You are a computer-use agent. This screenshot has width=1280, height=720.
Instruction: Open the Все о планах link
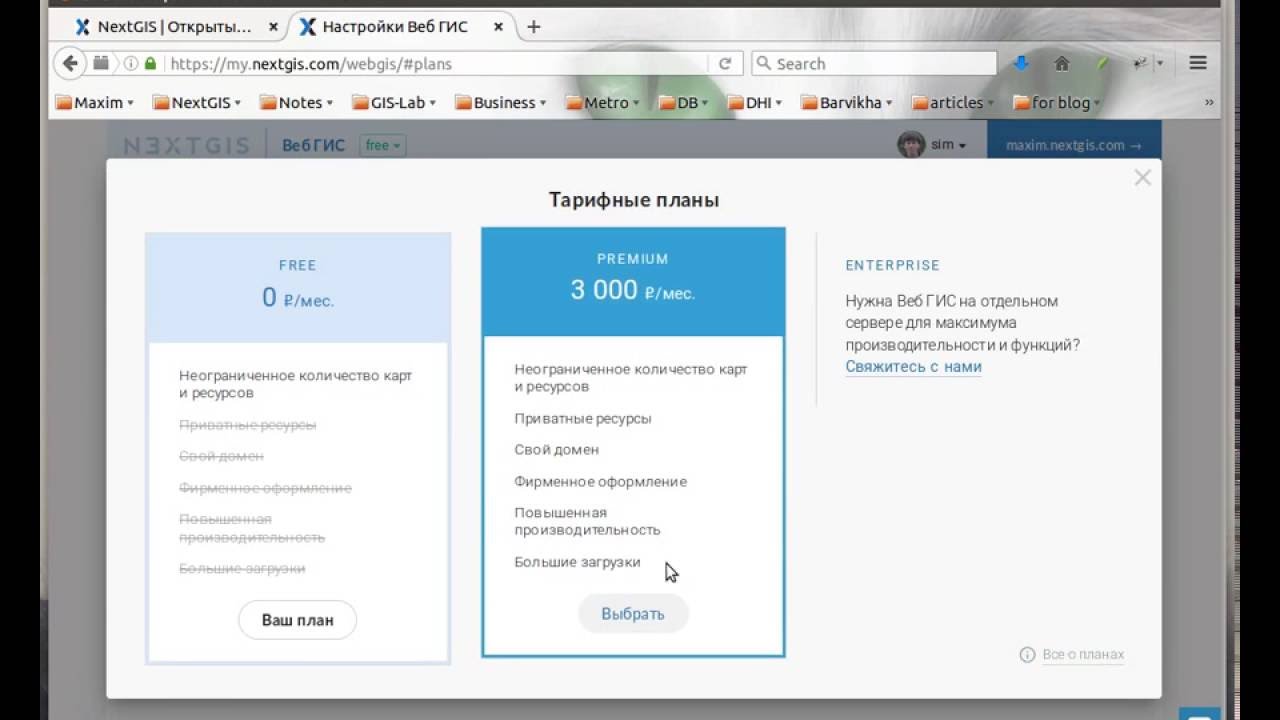[x=1083, y=655]
